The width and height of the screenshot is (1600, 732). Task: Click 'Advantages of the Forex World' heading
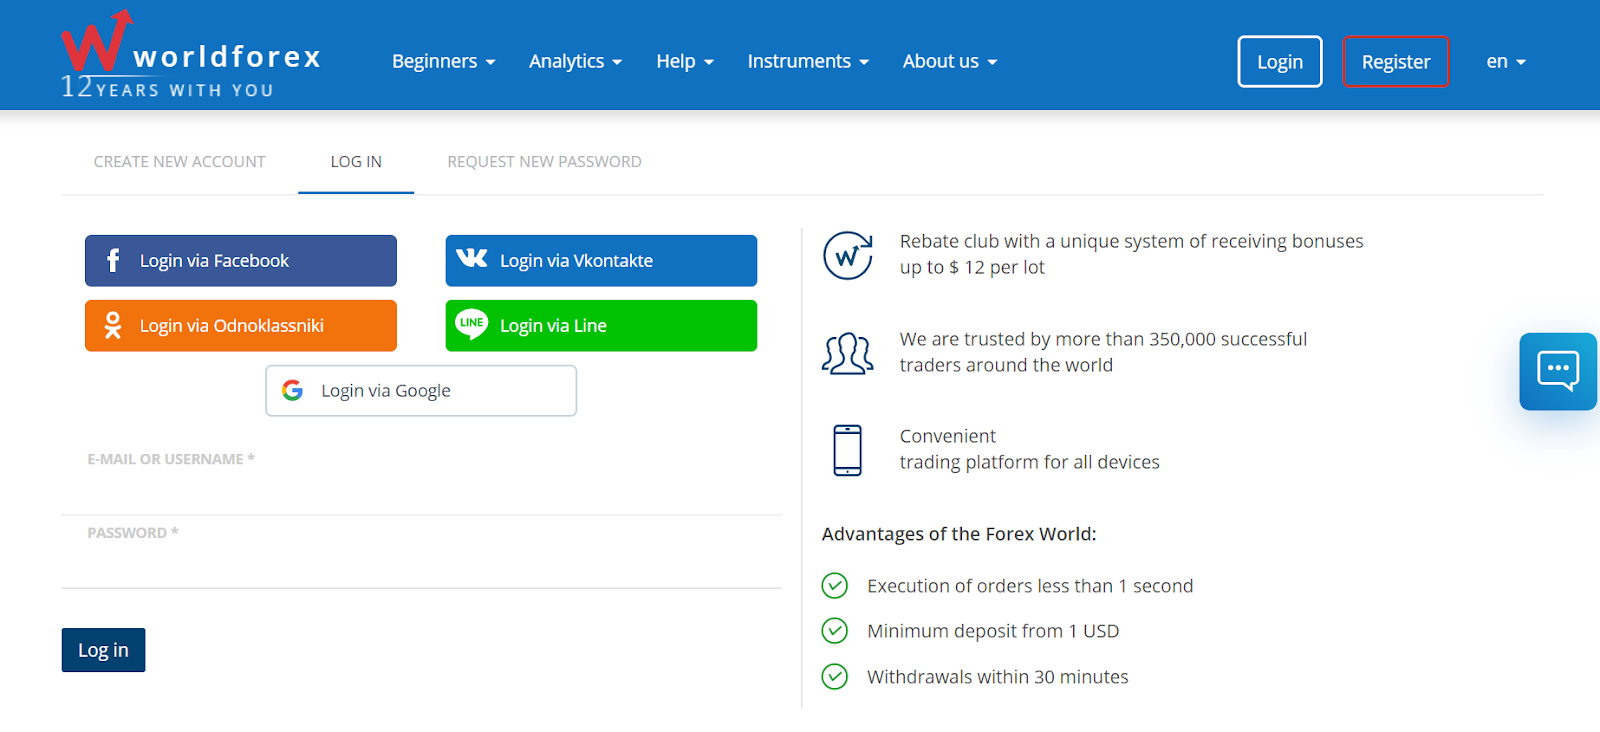[959, 534]
